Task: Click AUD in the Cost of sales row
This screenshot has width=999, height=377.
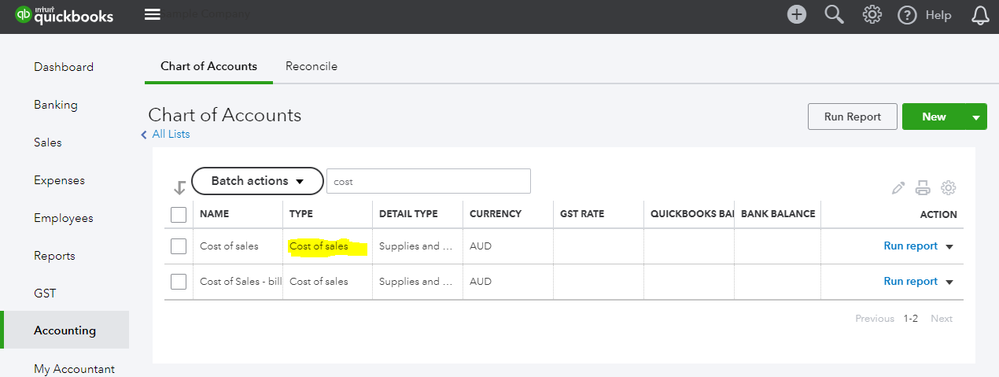Action: point(480,246)
